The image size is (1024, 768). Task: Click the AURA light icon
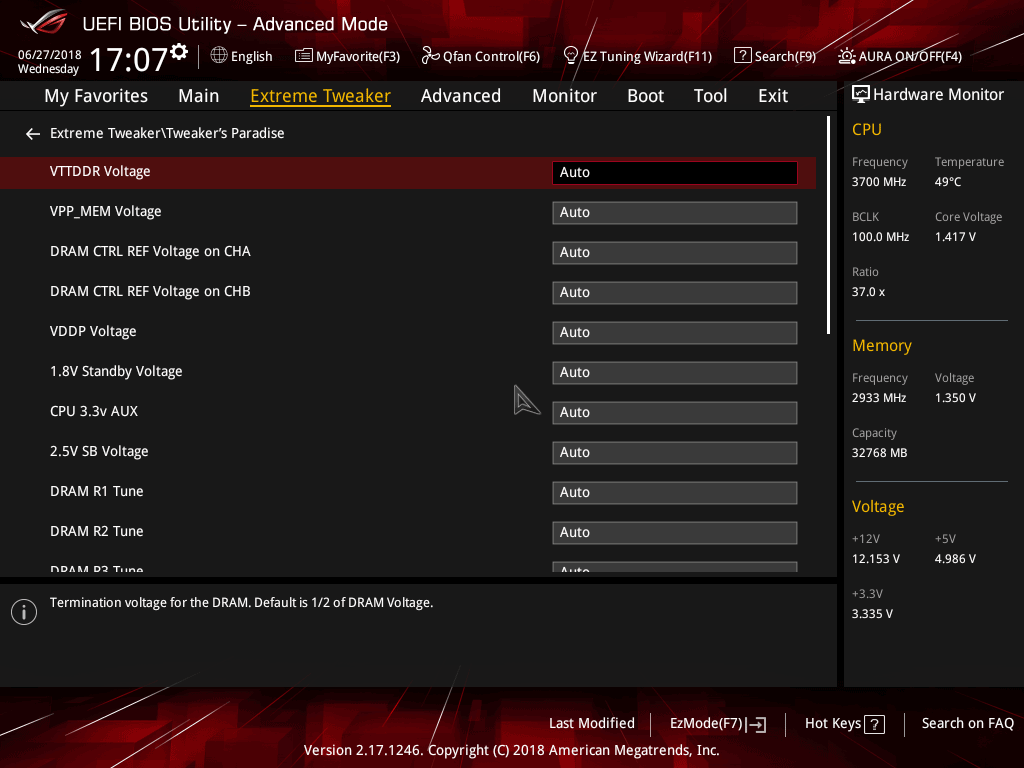pyautogui.click(x=846, y=56)
